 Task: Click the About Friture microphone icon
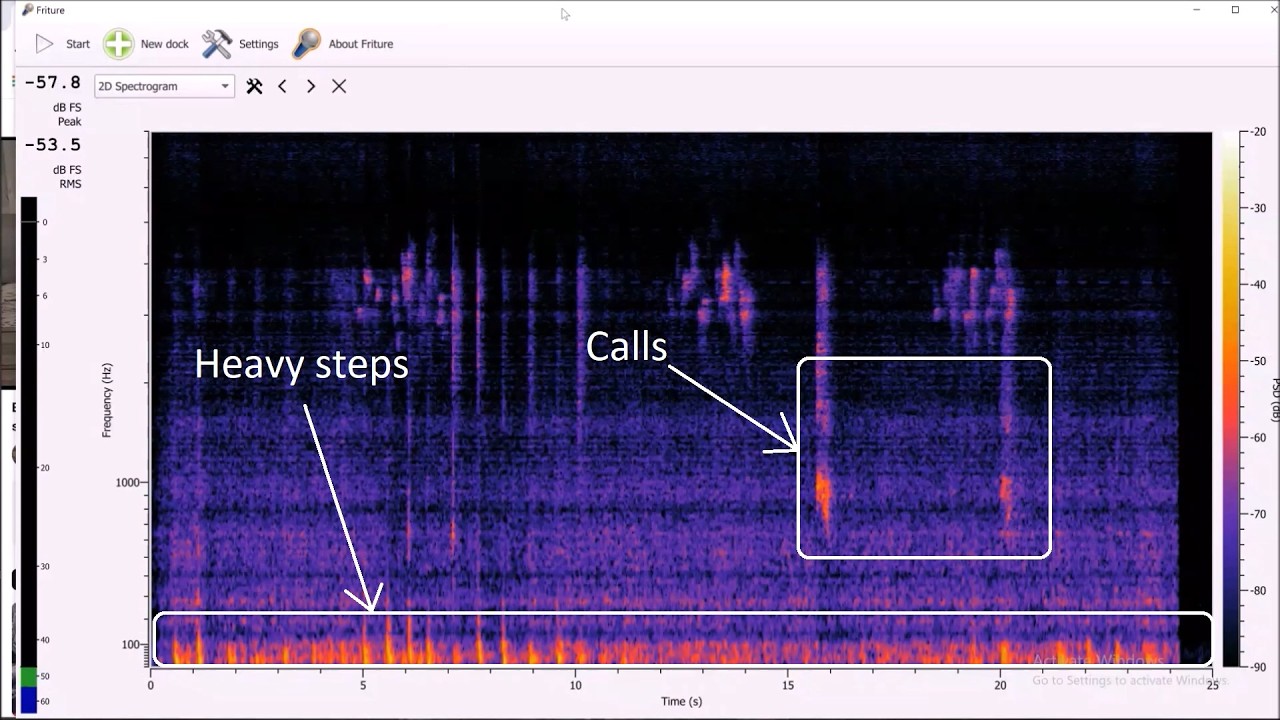(x=306, y=44)
